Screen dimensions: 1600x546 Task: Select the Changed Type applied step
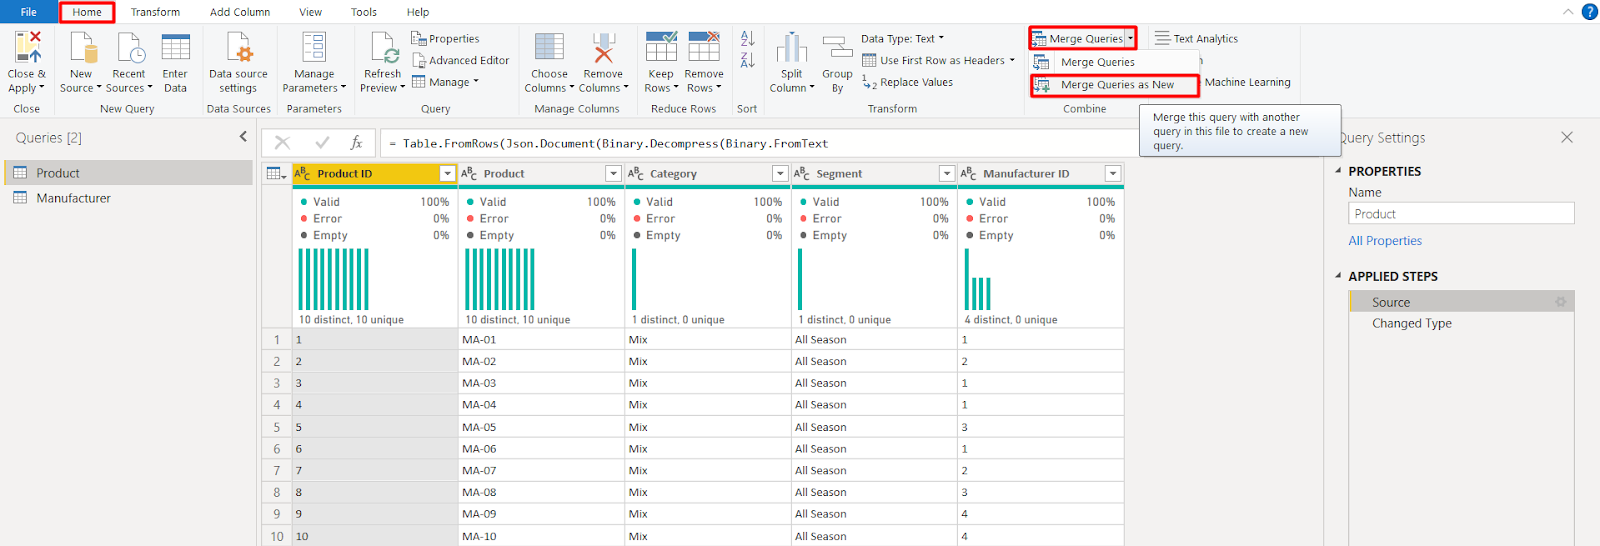[1411, 323]
